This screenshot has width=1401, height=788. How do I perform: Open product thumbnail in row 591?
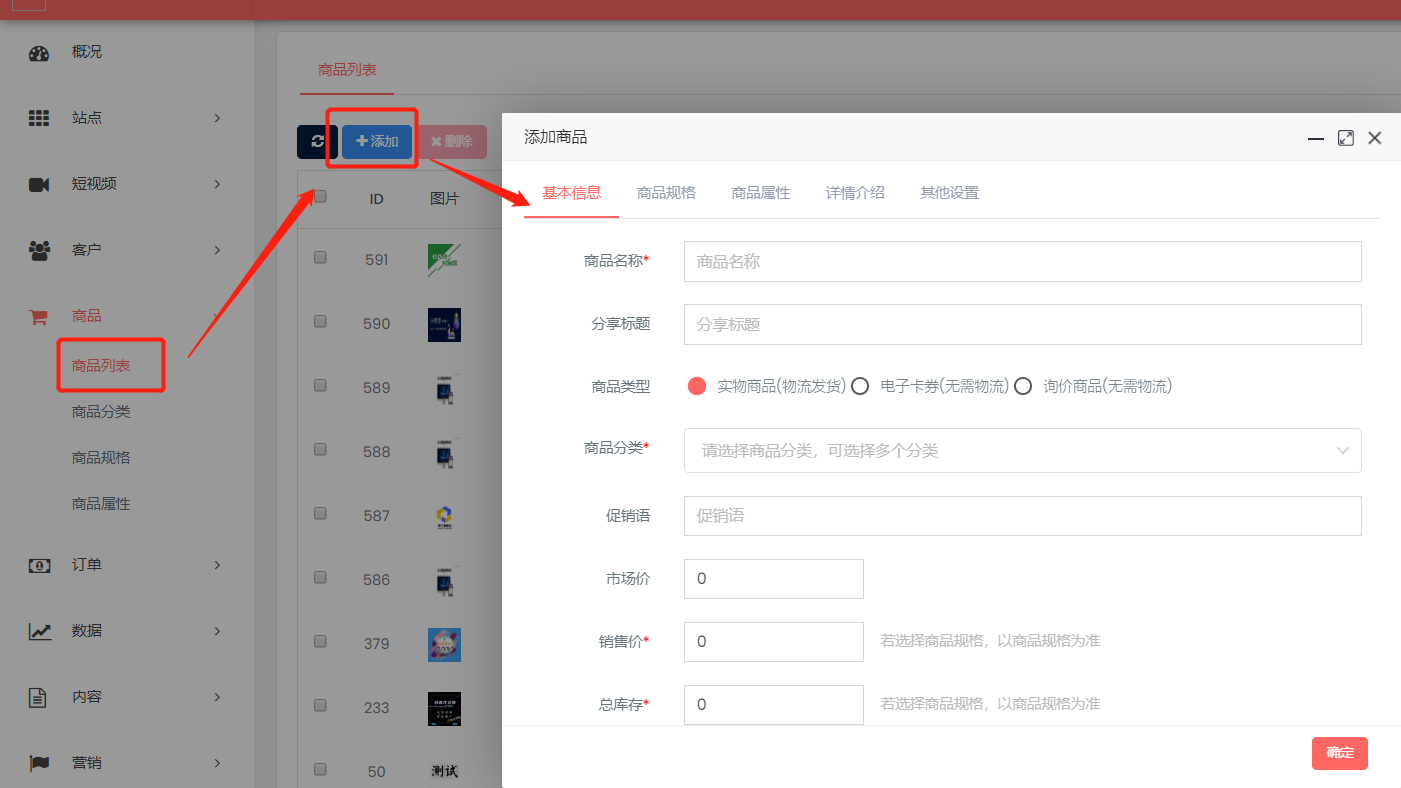[444, 260]
